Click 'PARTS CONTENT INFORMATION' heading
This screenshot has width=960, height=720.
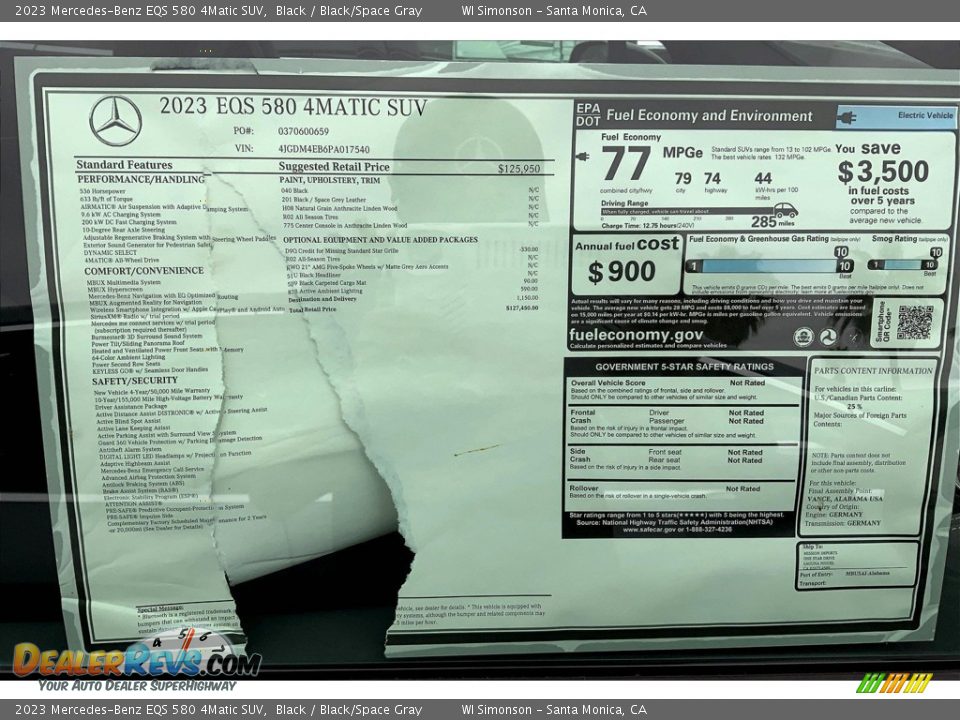pos(873,371)
